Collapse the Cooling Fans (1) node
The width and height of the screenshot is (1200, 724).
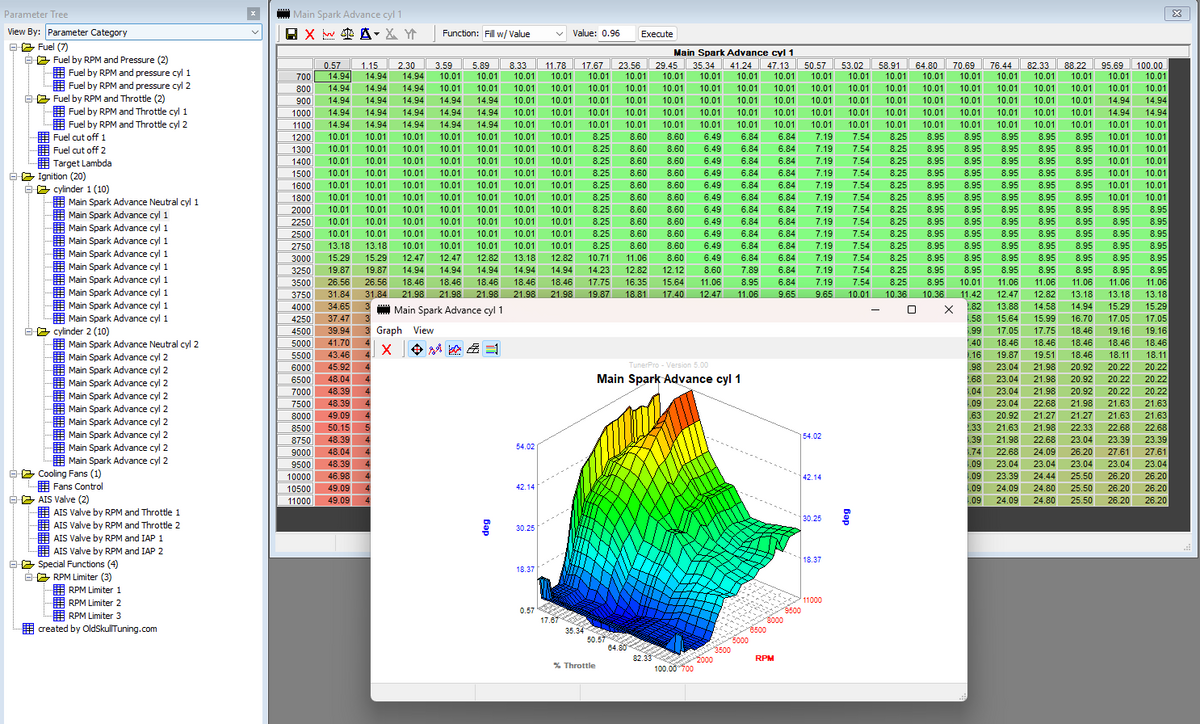tap(13, 473)
